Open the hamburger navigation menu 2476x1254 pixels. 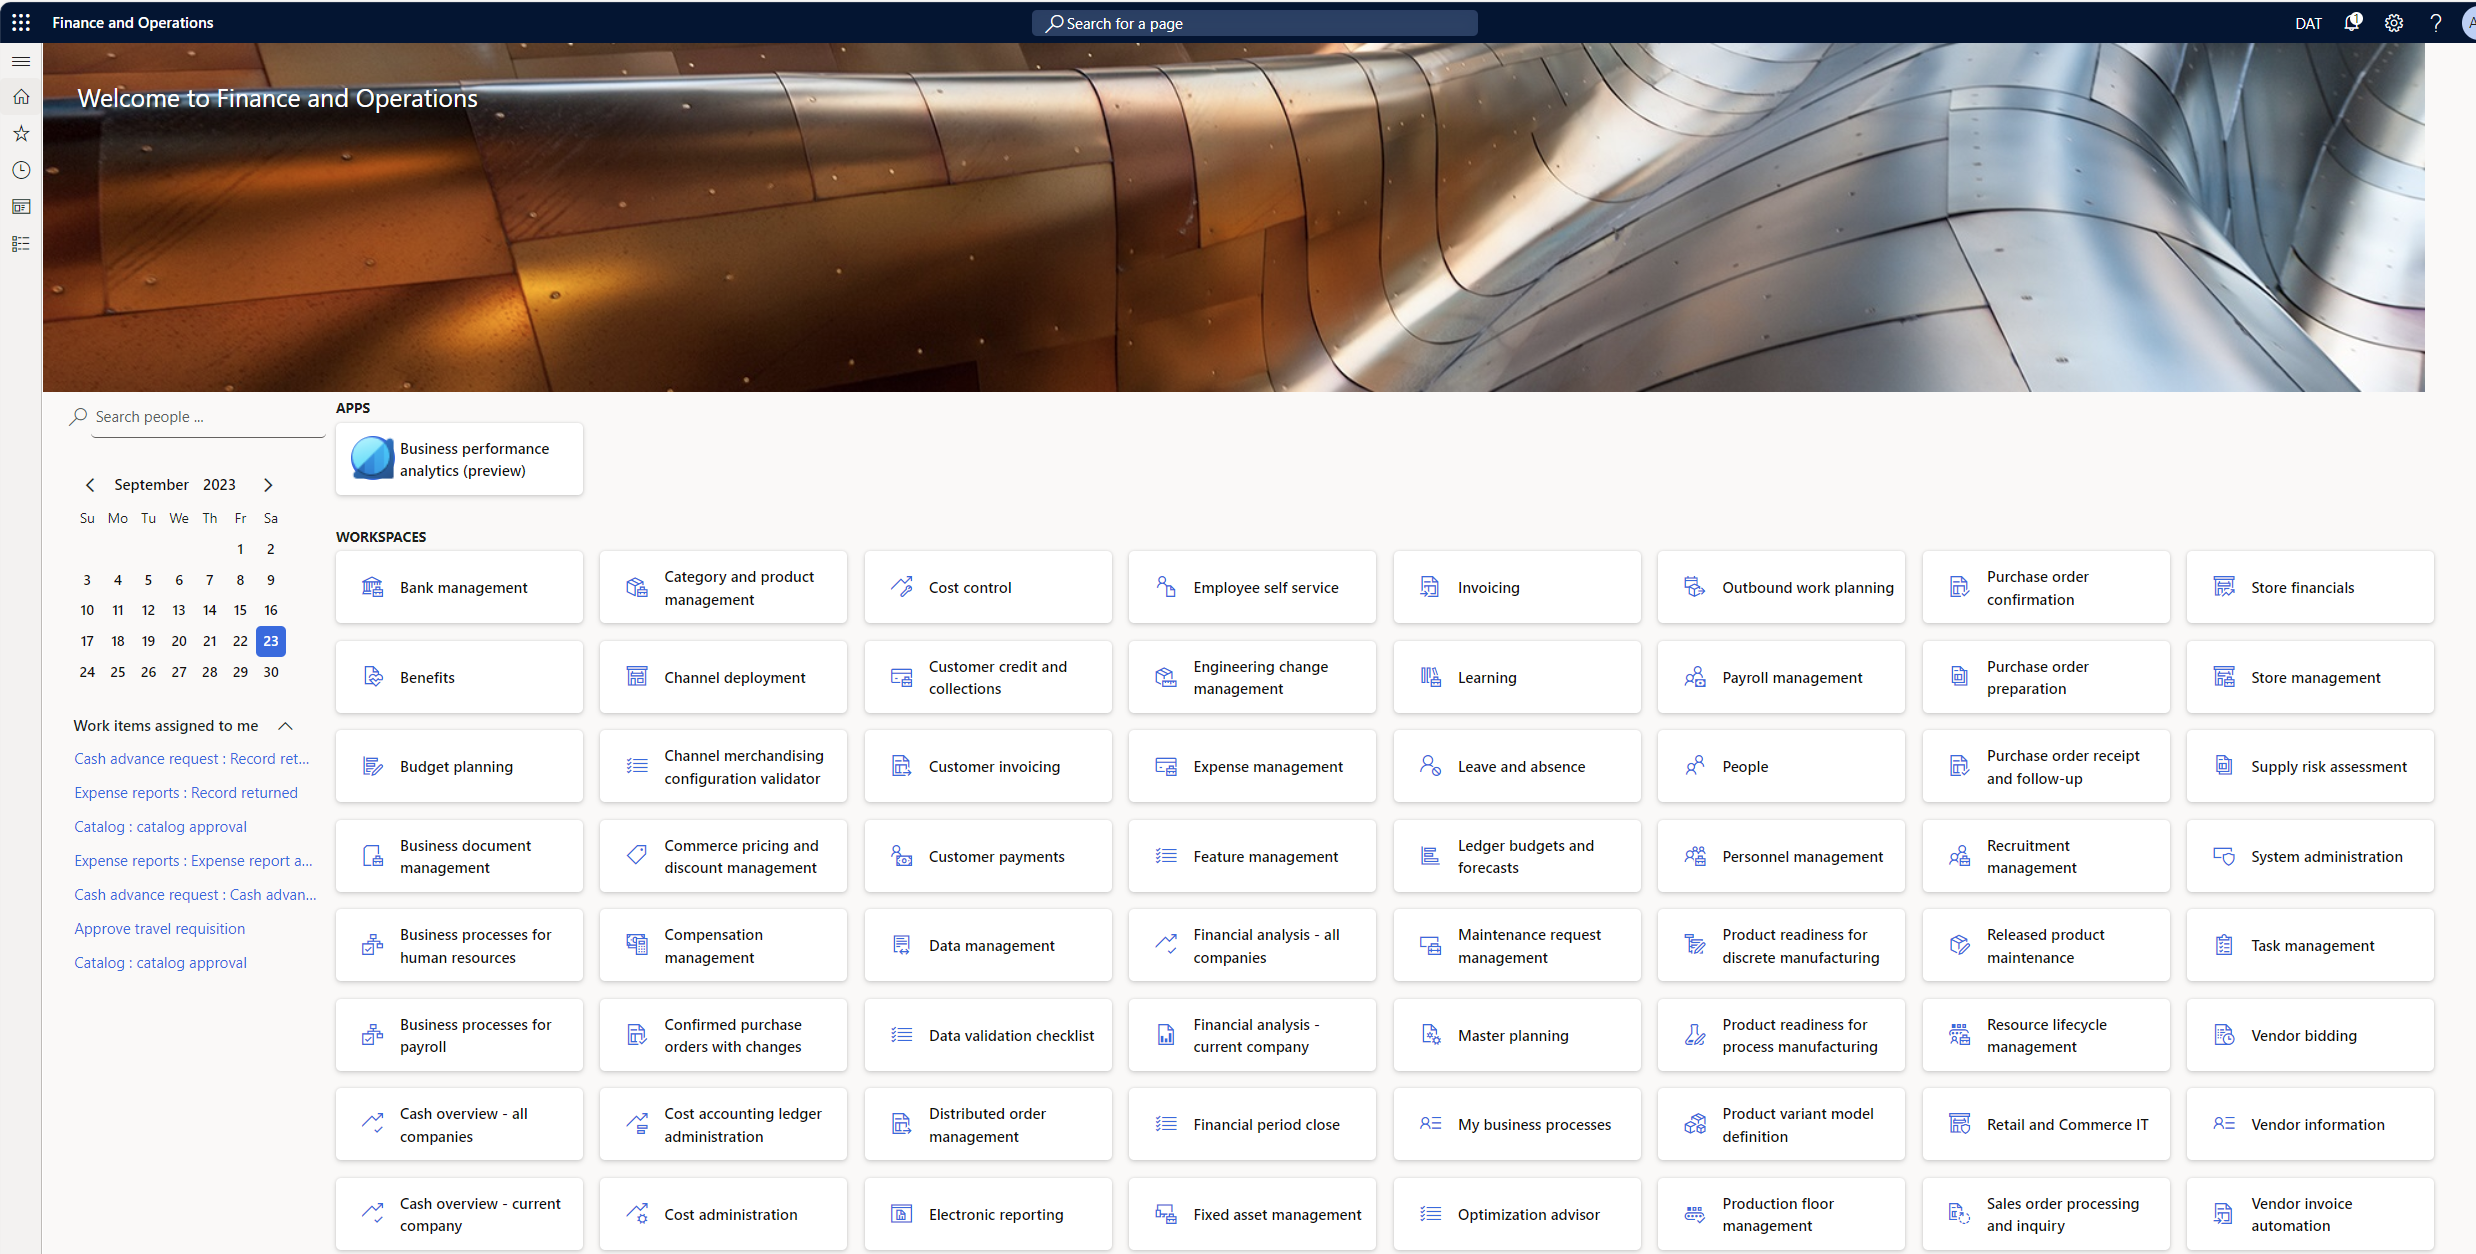[21, 61]
